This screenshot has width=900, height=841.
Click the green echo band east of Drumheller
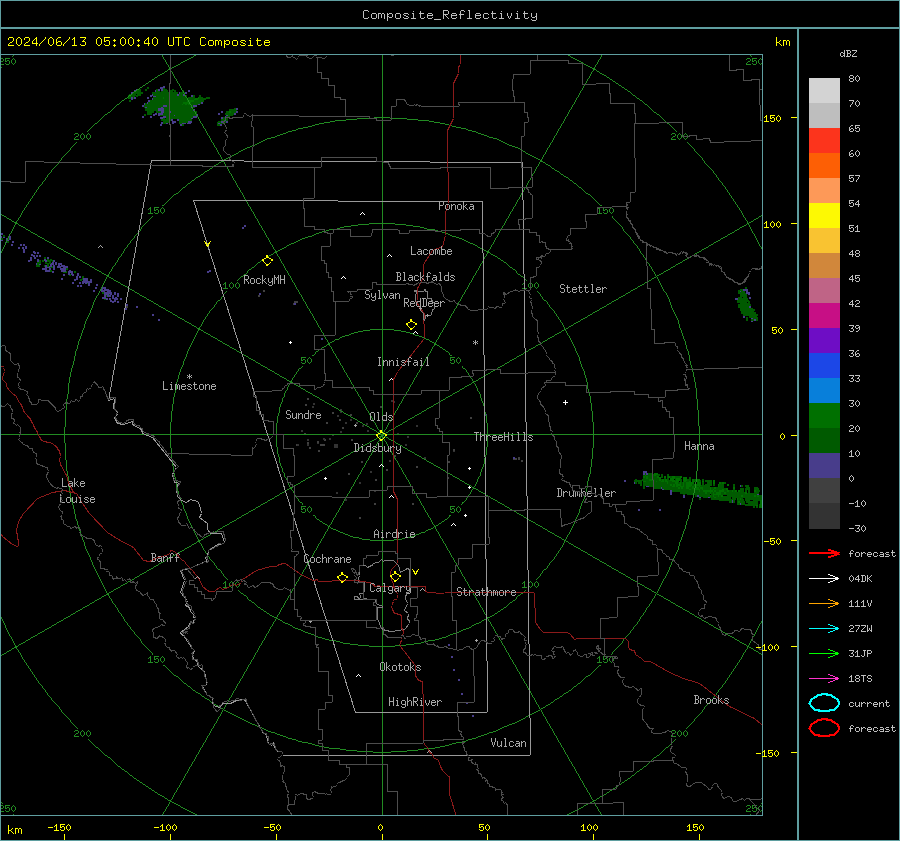pos(699,488)
